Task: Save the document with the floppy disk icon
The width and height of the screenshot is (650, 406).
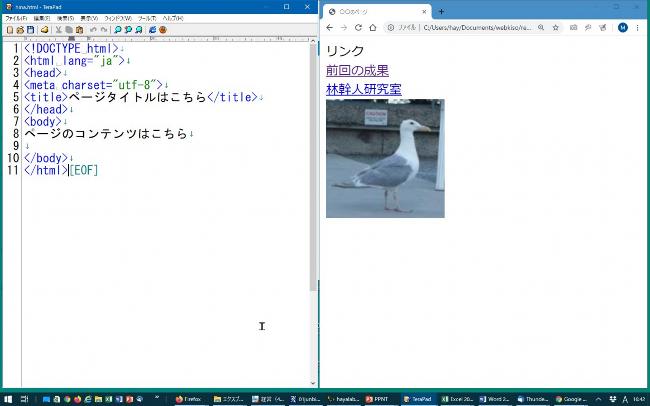Action: [x=30, y=30]
